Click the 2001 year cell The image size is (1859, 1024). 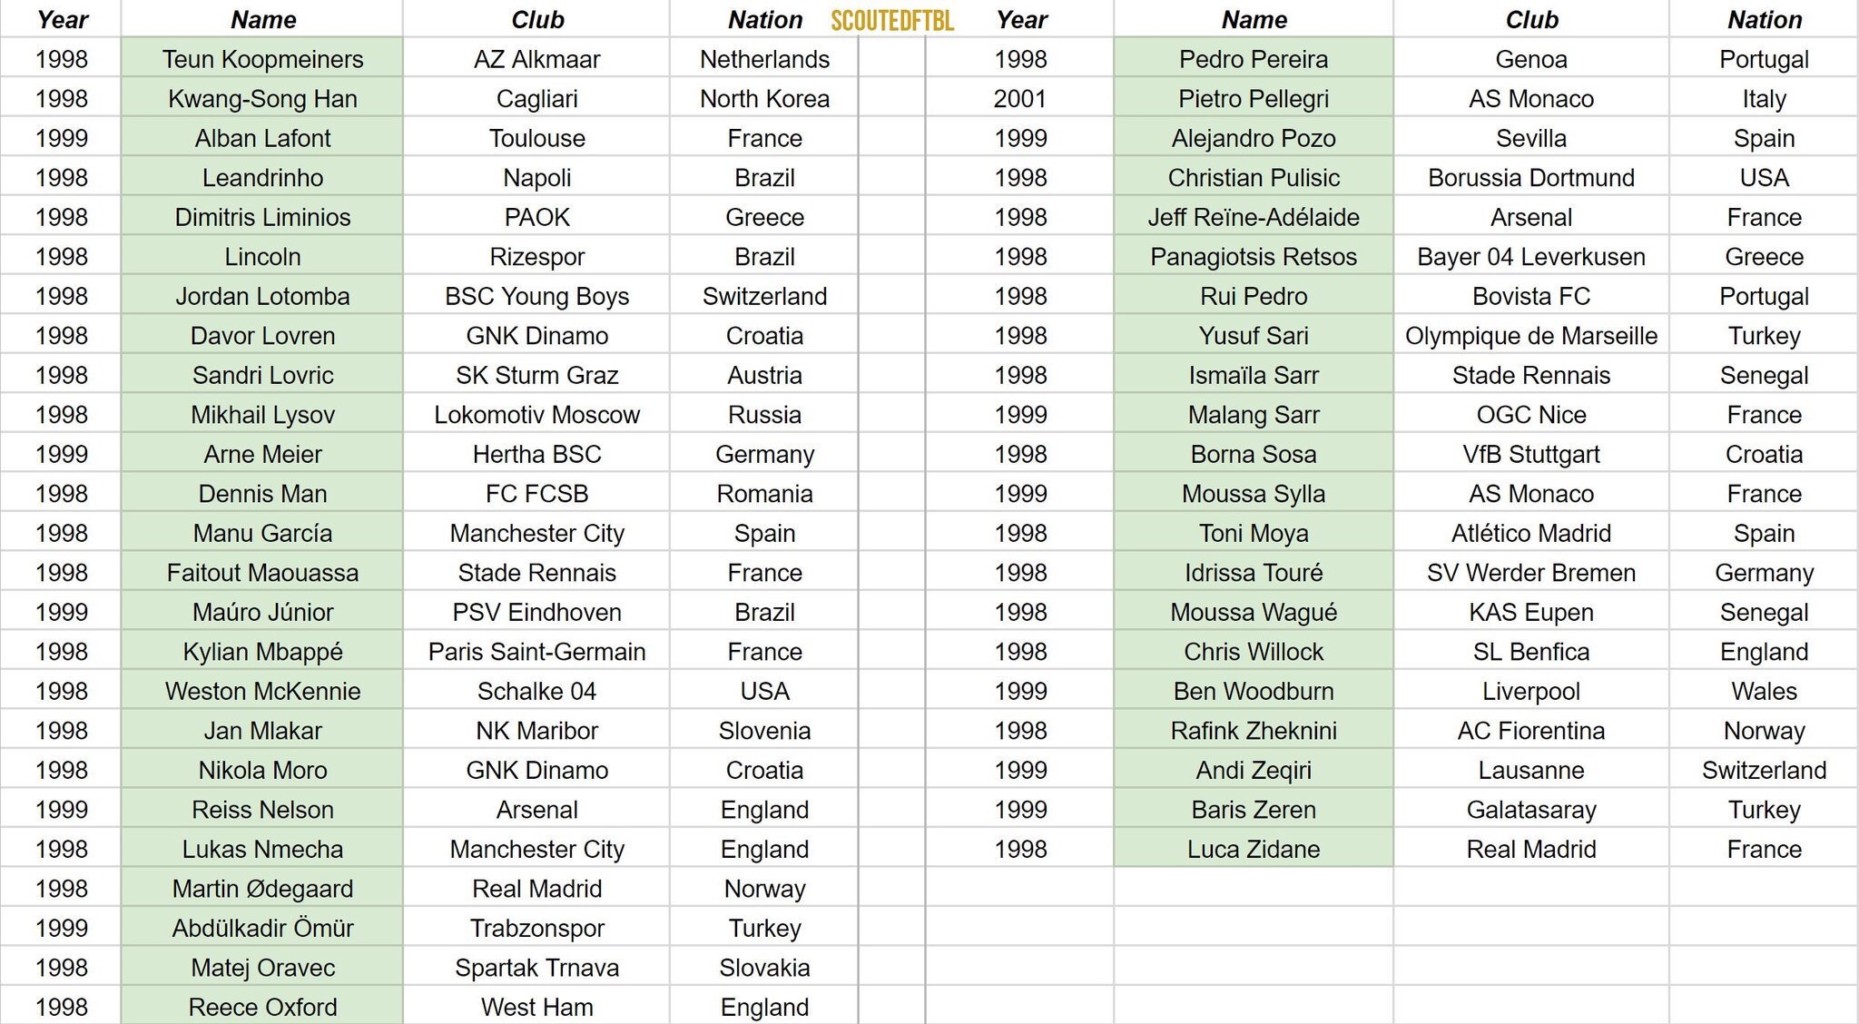(1020, 99)
